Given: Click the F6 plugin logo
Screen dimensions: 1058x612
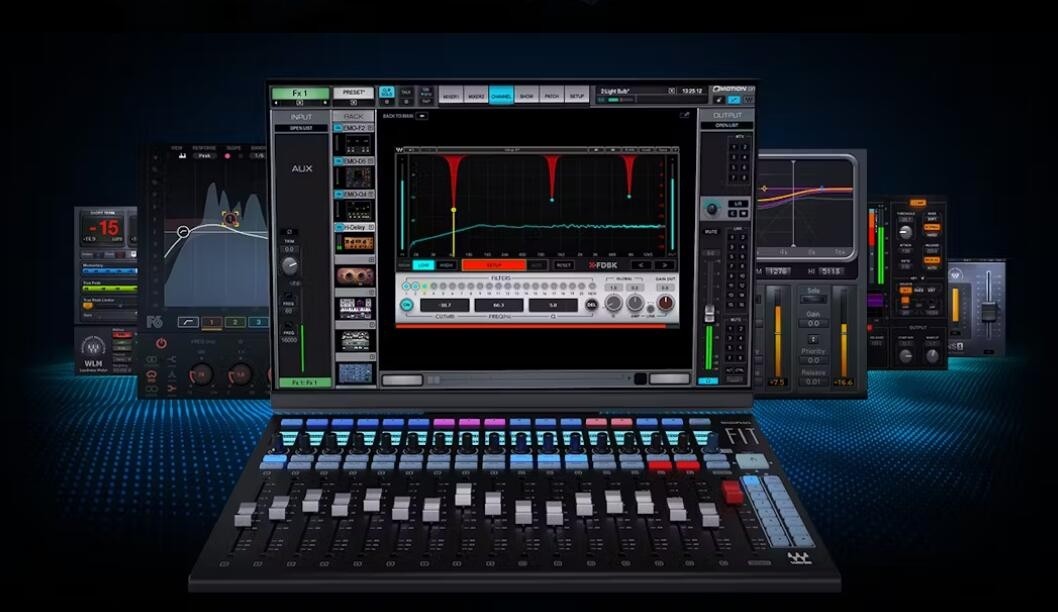Looking at the screenshot, I should 155,322.
